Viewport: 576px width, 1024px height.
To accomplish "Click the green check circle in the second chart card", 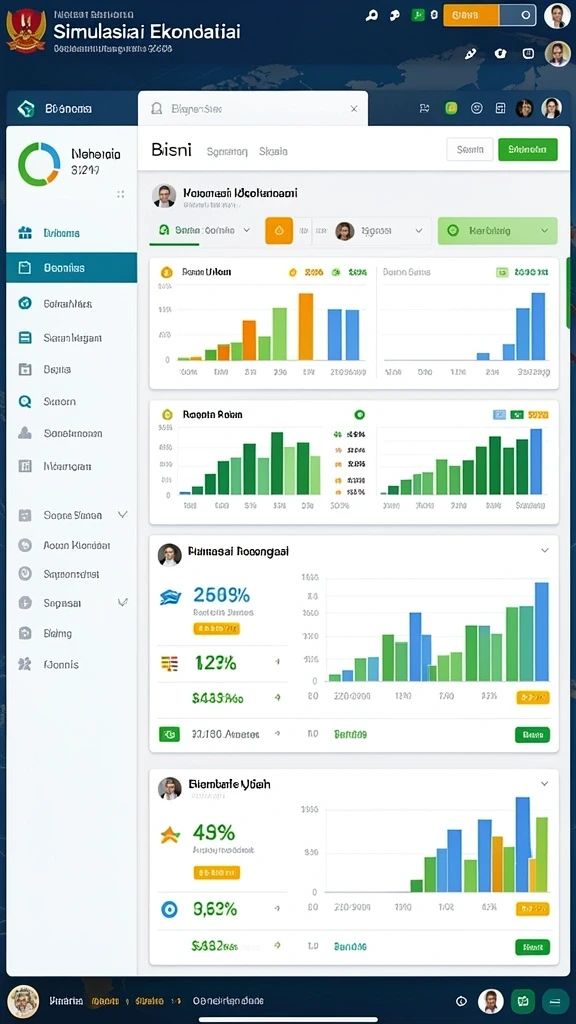I will tap(359, 414).
